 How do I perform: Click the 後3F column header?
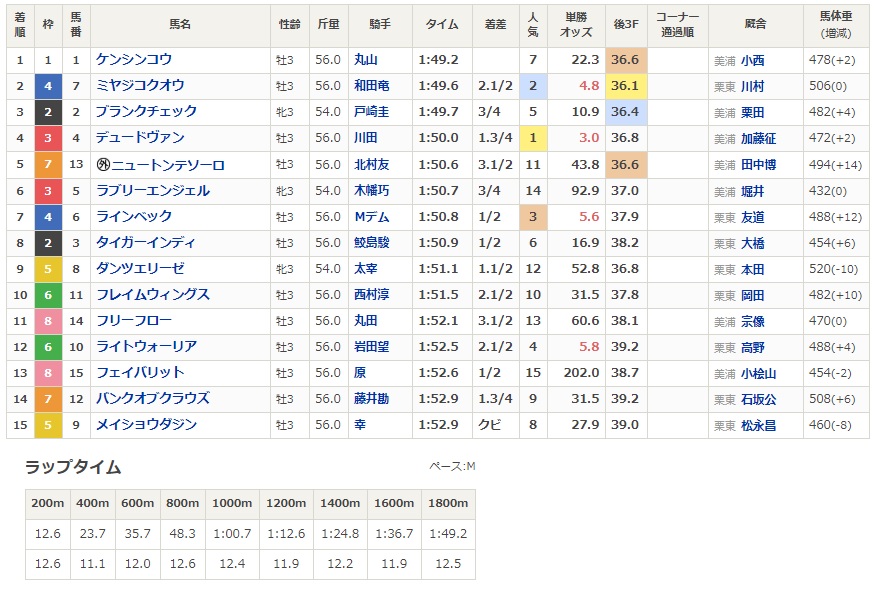[x=626, y=25]
